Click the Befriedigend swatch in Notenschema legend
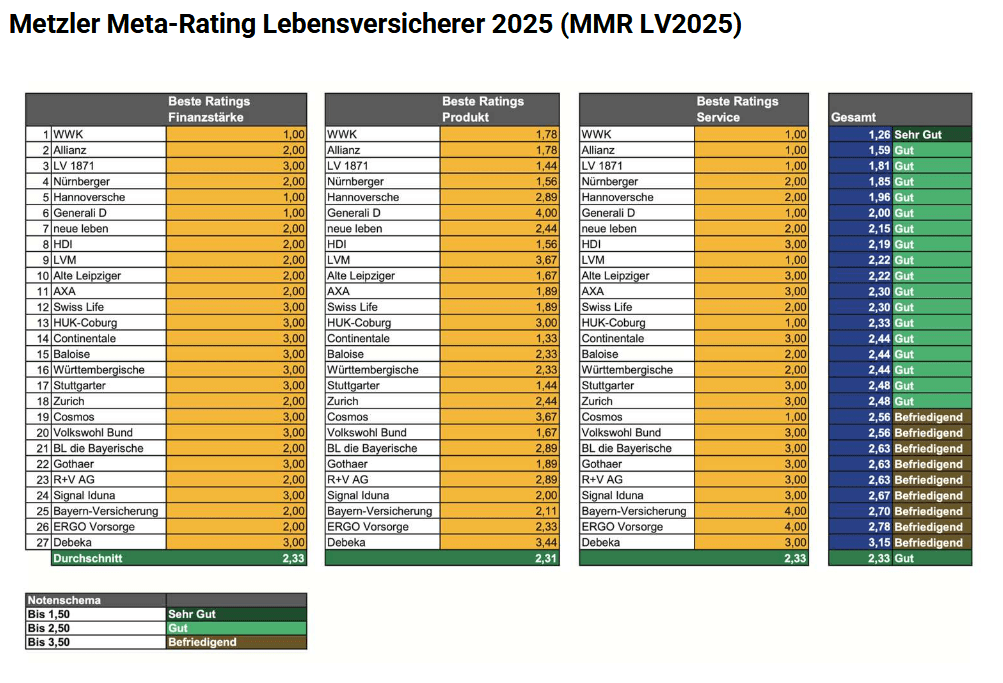 236,642
